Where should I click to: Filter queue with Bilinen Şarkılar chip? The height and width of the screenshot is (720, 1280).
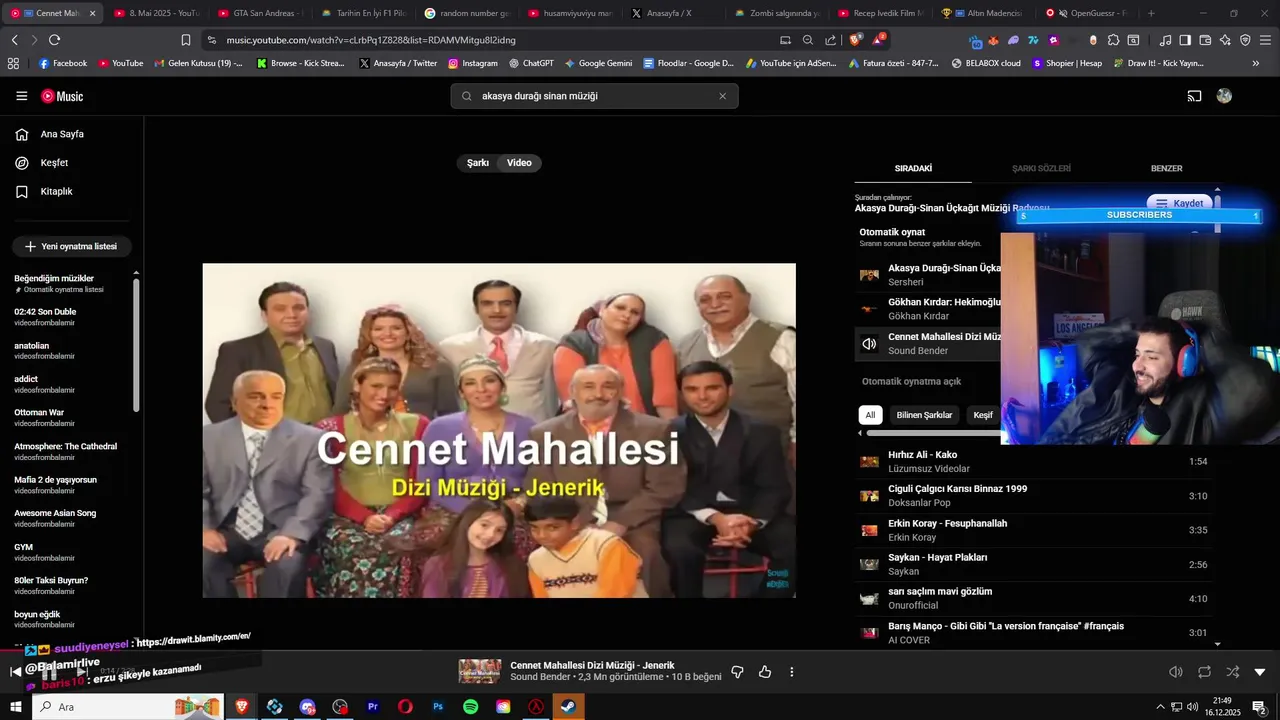[x=924, y=415]
